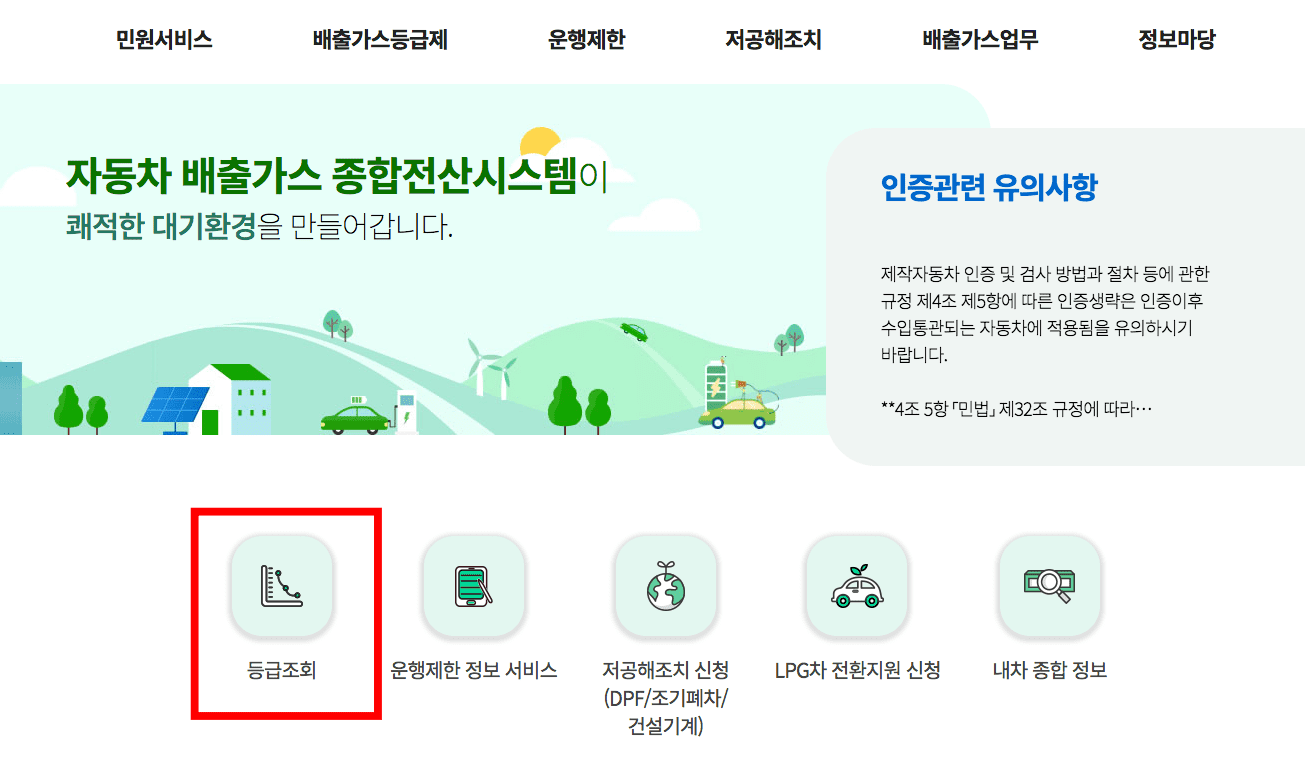Click the LPG차 전환지원 신청 label
Viewport: 1305px width, 781px height.
coord(858,670)
